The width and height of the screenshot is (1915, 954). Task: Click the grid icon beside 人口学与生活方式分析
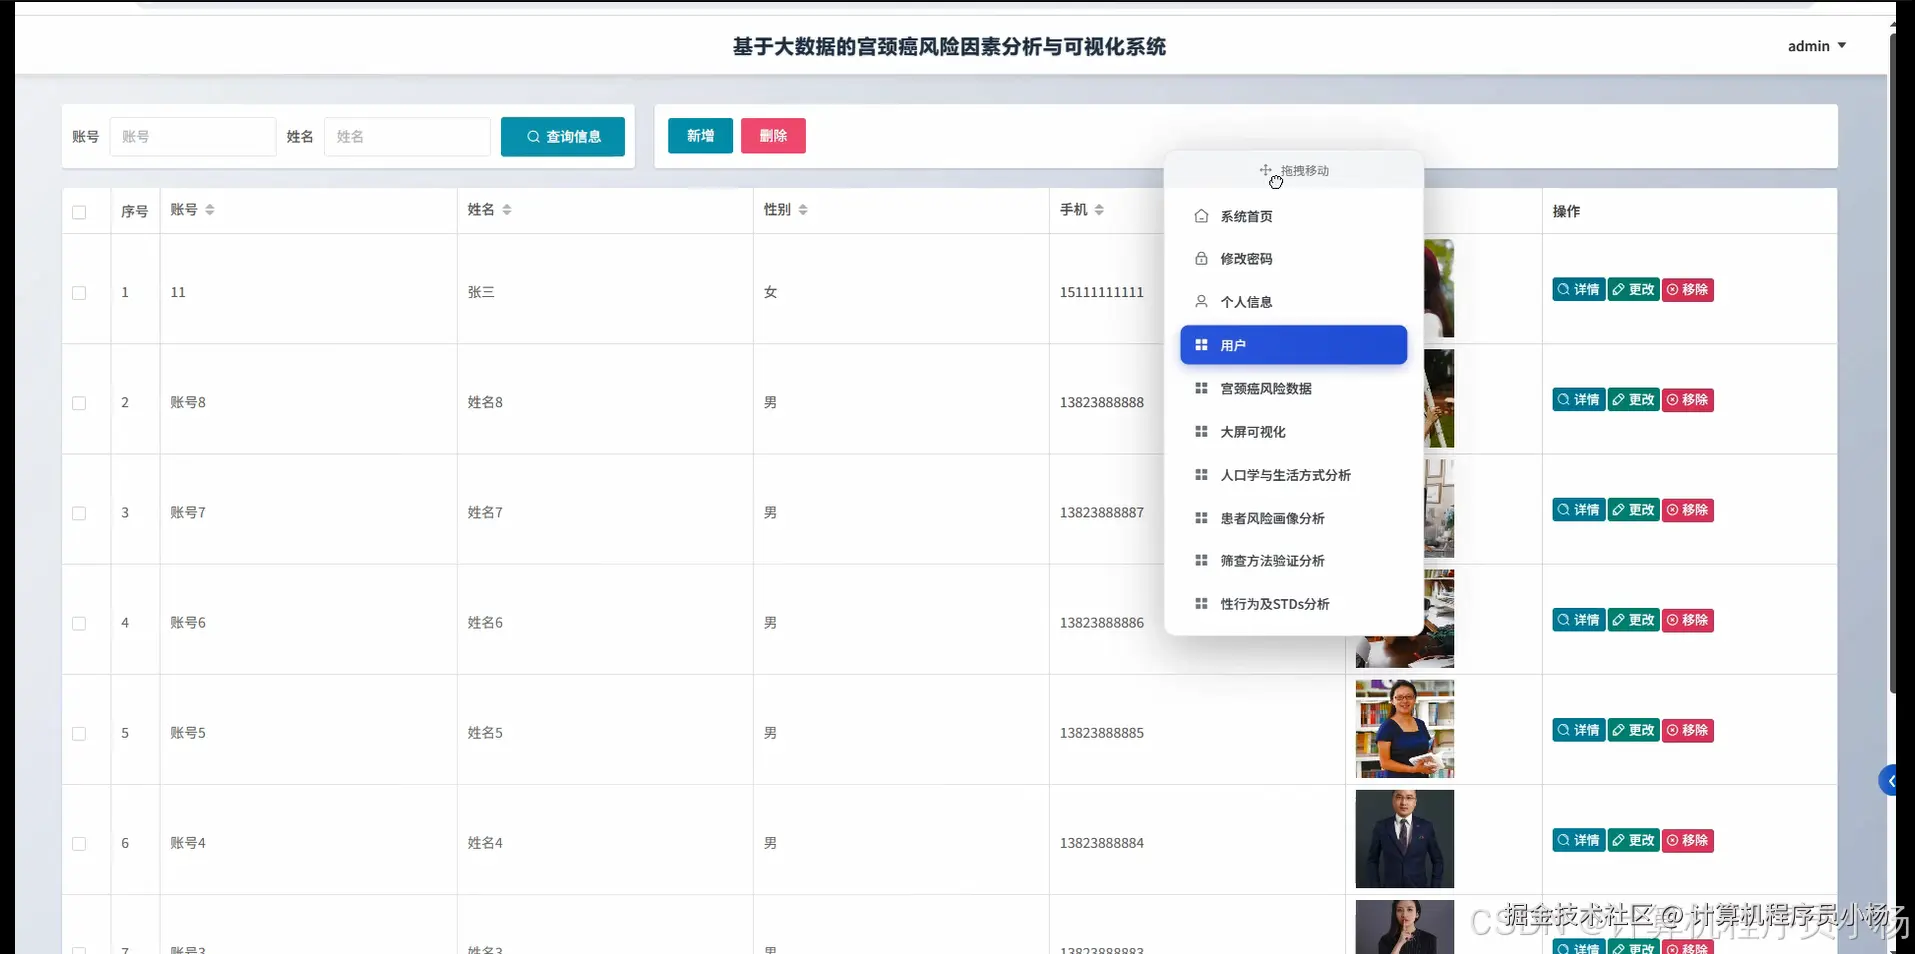(1201, 475)
